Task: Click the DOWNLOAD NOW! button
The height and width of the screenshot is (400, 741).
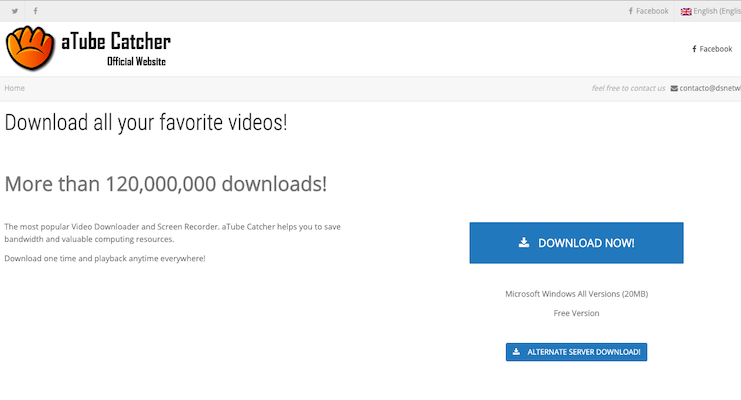Action: (x=576, y=243)
